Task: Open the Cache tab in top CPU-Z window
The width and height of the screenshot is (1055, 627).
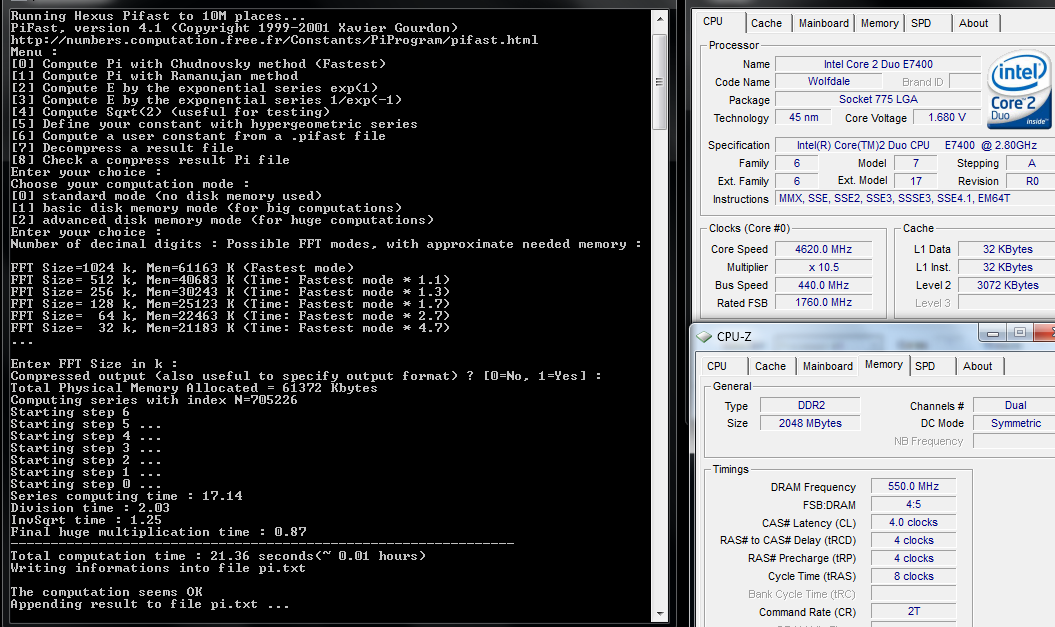Action: coord(766,23)
